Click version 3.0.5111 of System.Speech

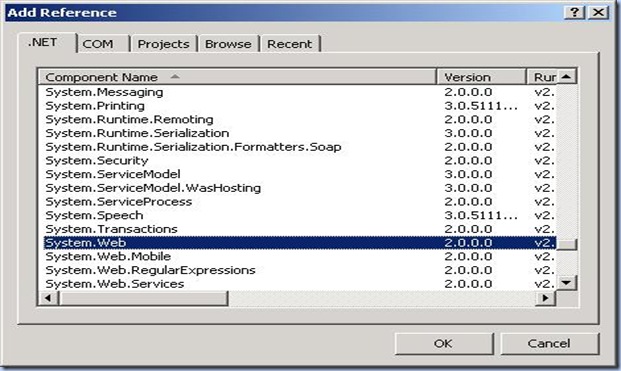click(481, 215)
